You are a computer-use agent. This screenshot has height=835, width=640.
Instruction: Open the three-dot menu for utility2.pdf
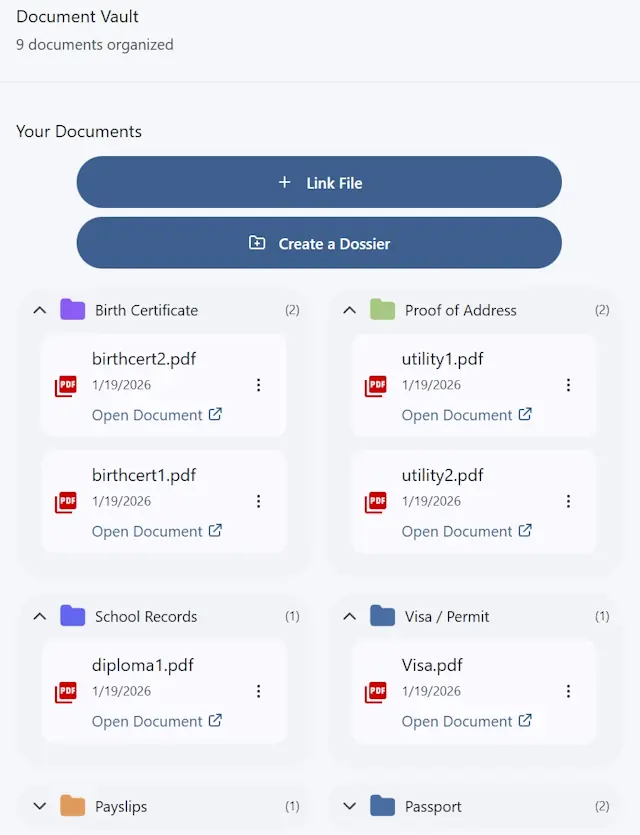tap(569, 501)
